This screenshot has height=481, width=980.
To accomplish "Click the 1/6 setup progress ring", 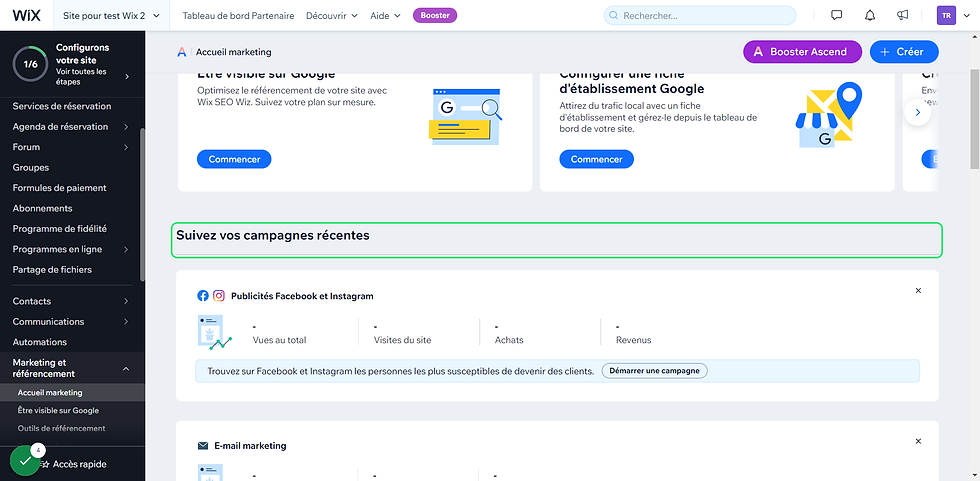I will pyautogui.click(x=30, y=64).
